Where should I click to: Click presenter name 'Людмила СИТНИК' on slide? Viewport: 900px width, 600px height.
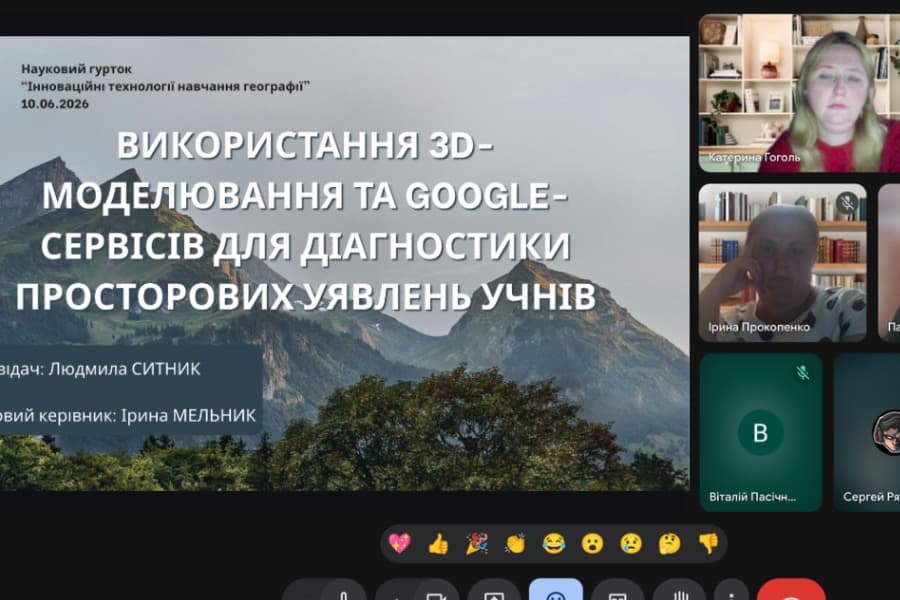[125, 369]
